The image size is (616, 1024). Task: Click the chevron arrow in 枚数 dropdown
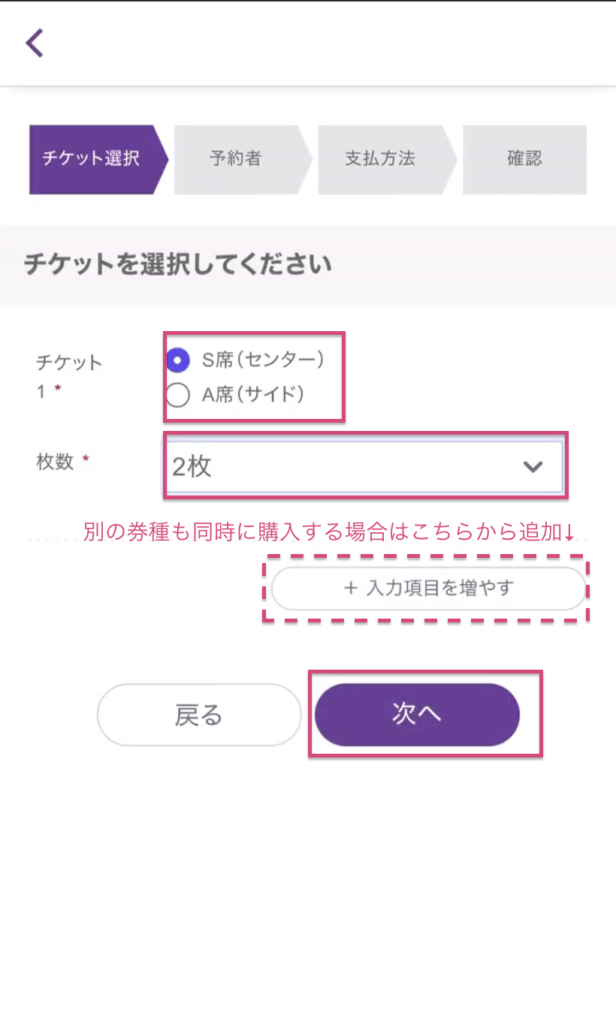pyautogui.click(x=533, y=466)
